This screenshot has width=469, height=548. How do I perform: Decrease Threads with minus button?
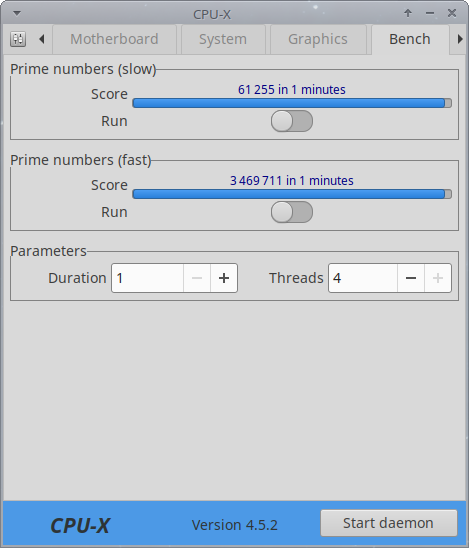pyautogui.click(x=411, y=278)
